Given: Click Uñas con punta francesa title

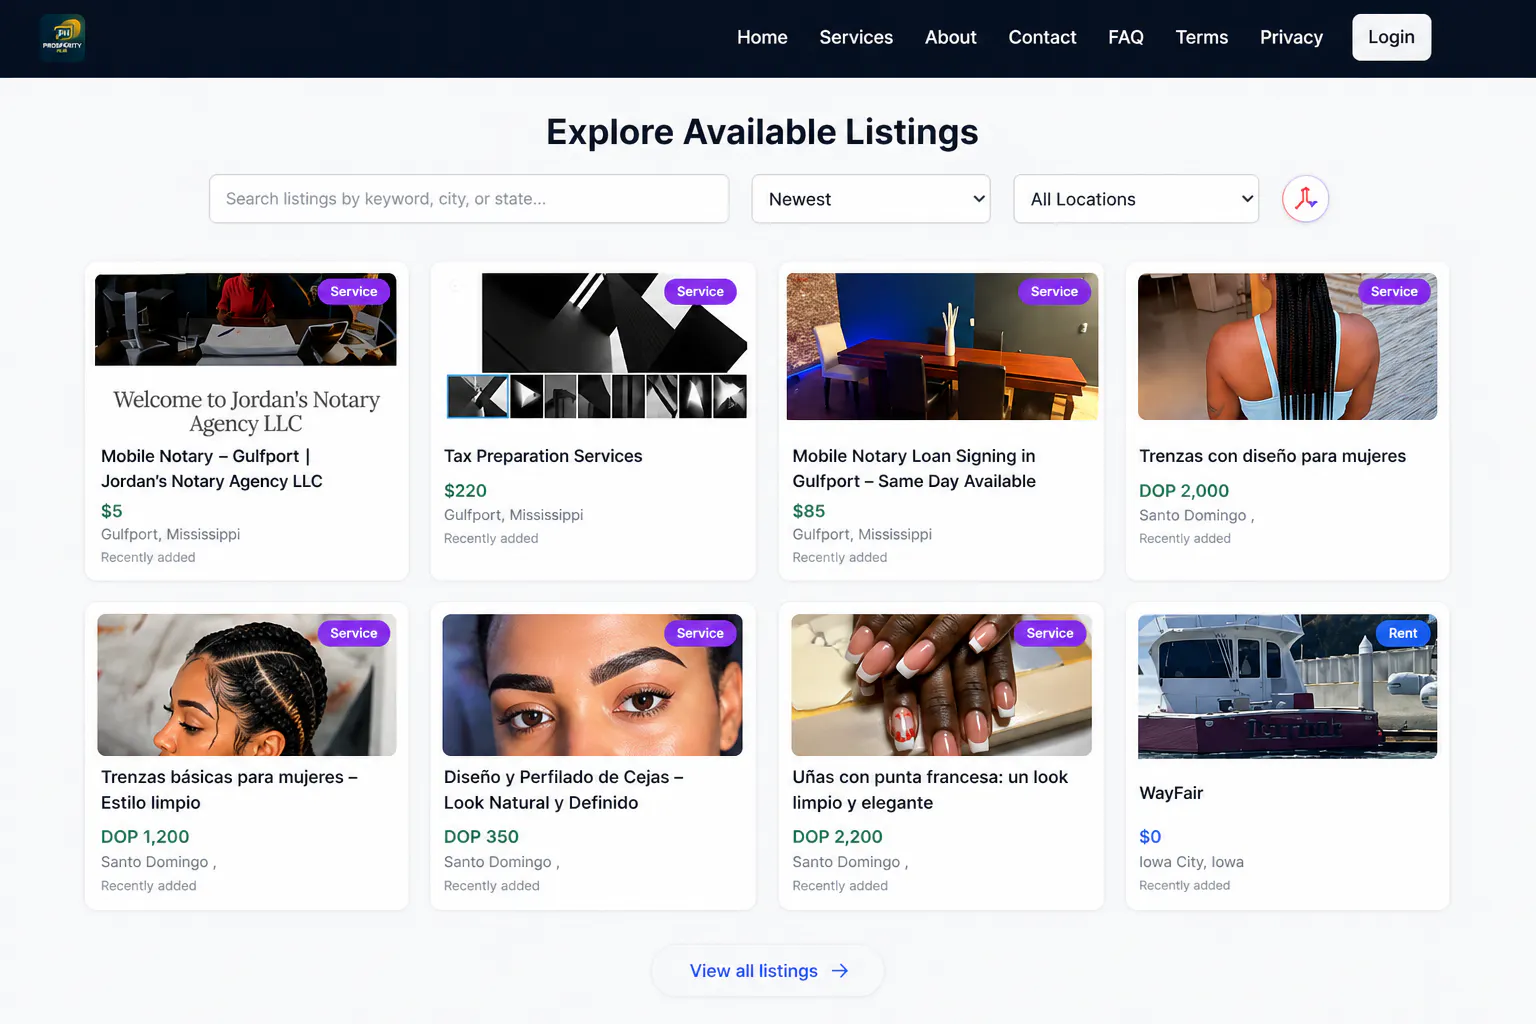Looking at the screenshot, I should pyautogui.click(x=930, y=790).
